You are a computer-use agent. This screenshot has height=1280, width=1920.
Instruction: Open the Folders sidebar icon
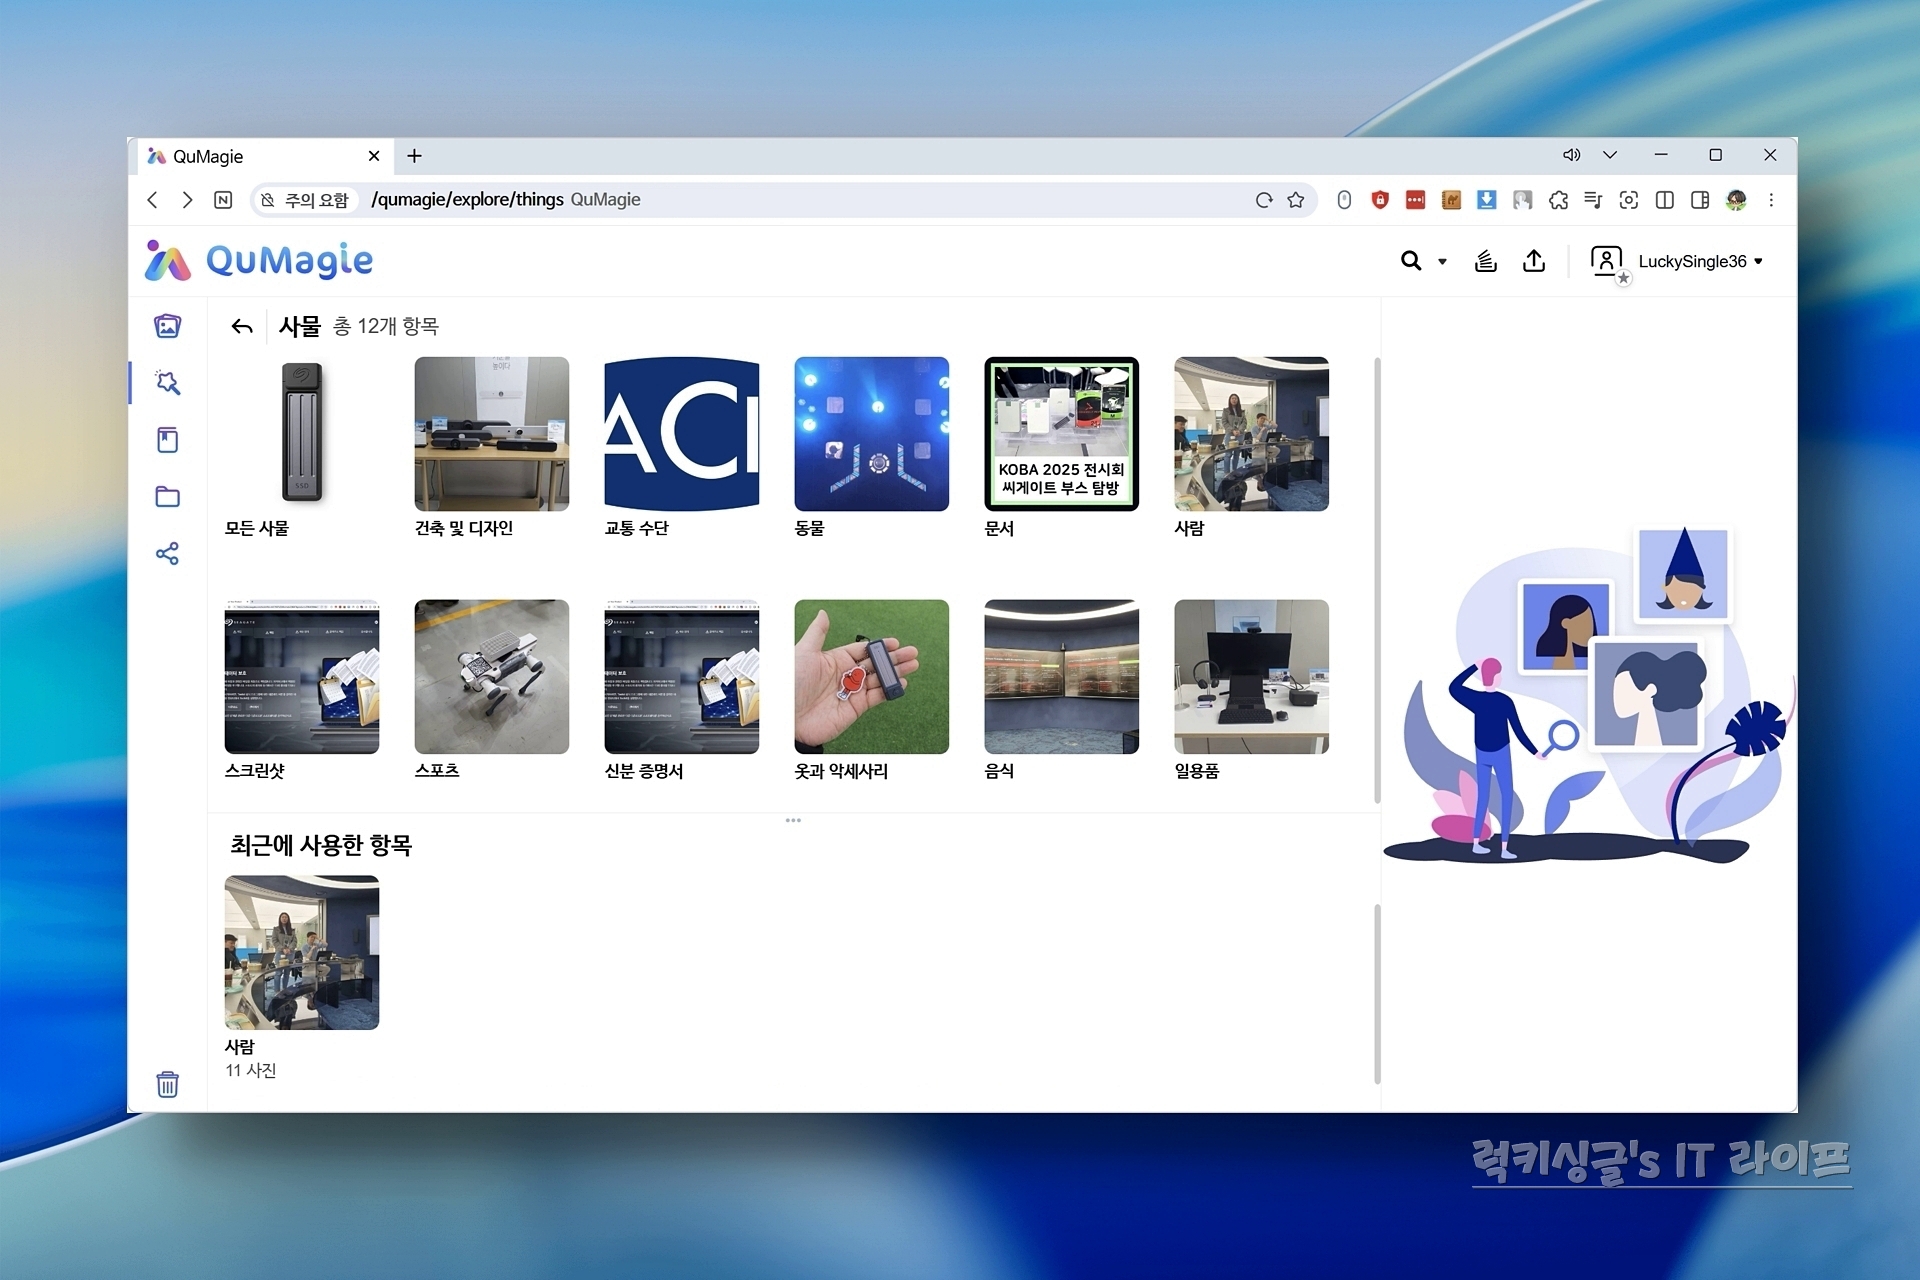pyautogui.click(x=167, y=497)
